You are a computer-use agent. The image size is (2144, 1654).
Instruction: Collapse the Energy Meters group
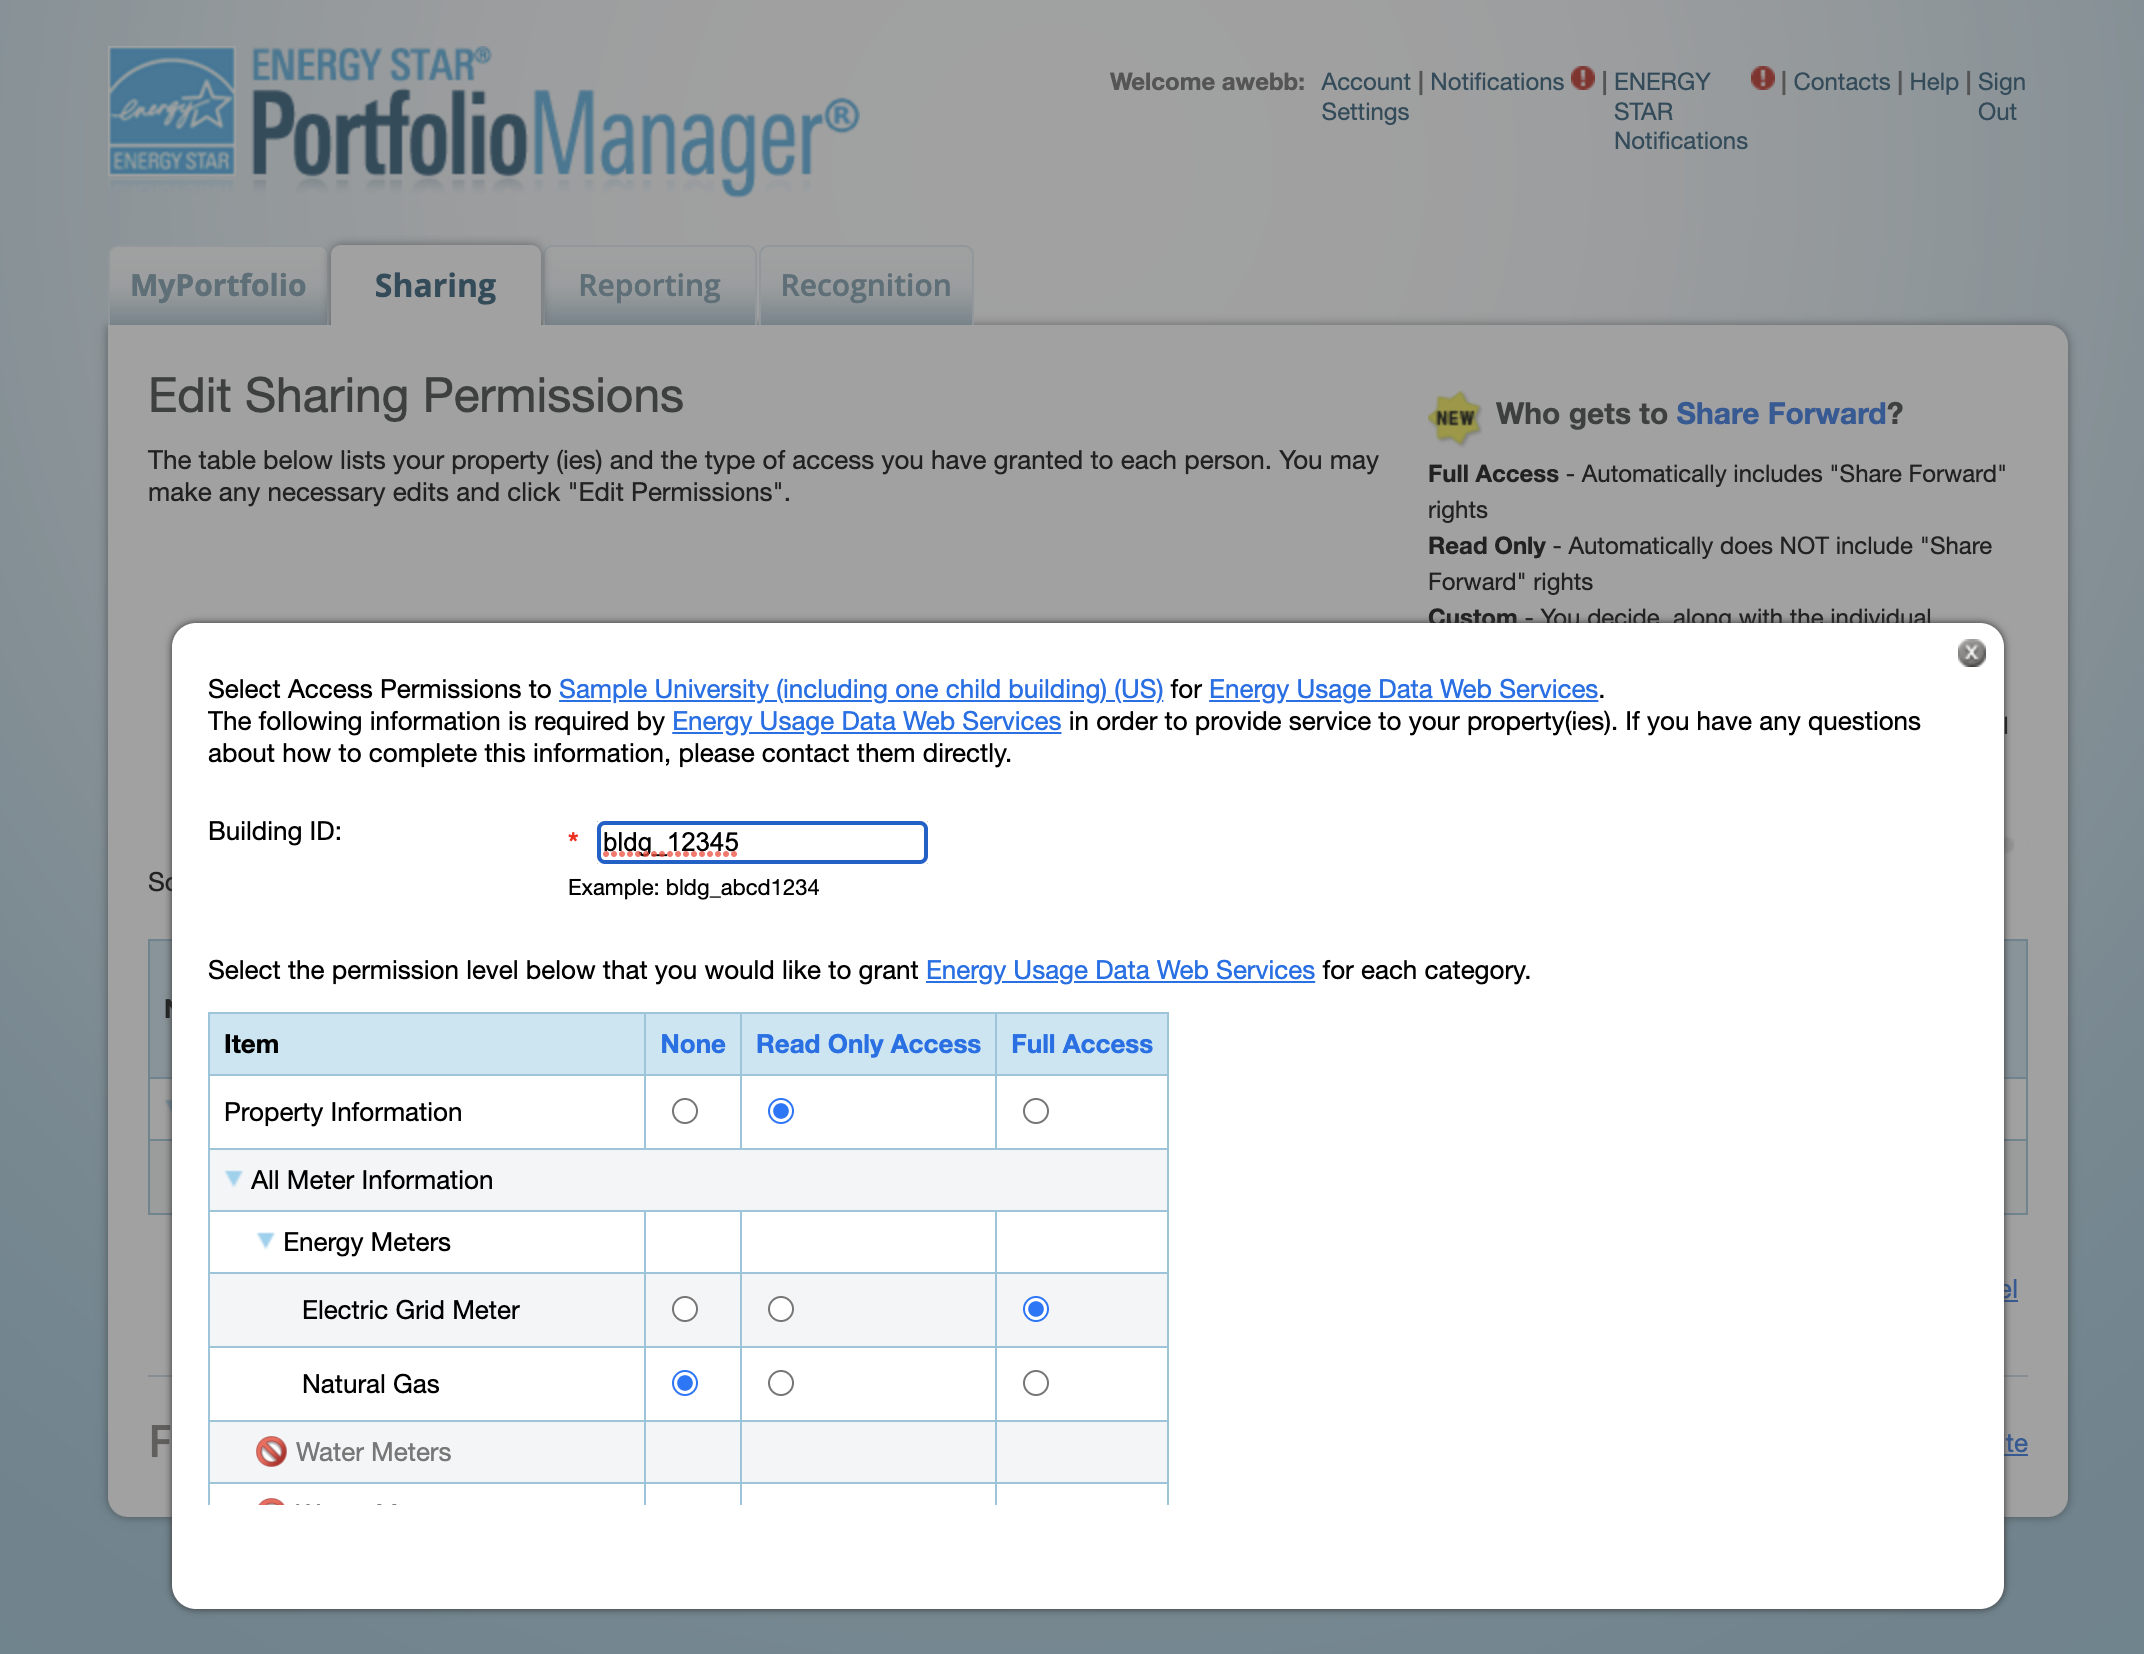coord(265,1241)
